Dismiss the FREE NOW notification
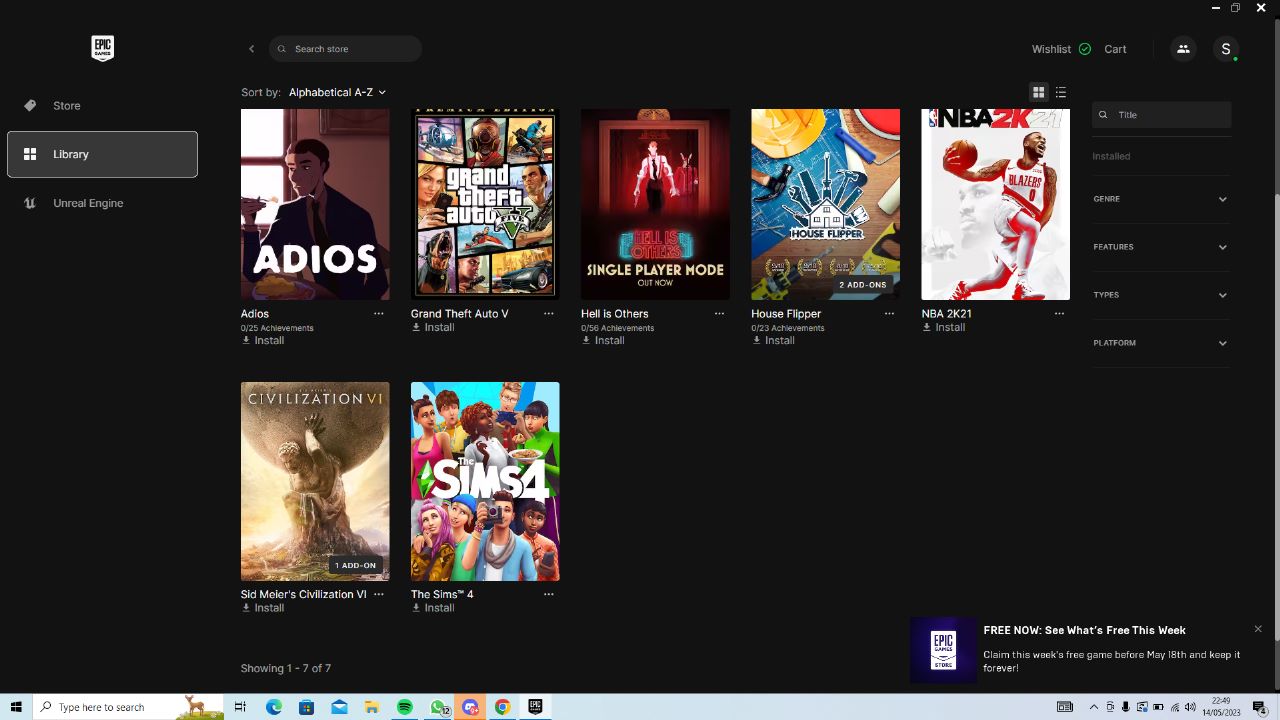1280x720 pixels. point(1258,629)
